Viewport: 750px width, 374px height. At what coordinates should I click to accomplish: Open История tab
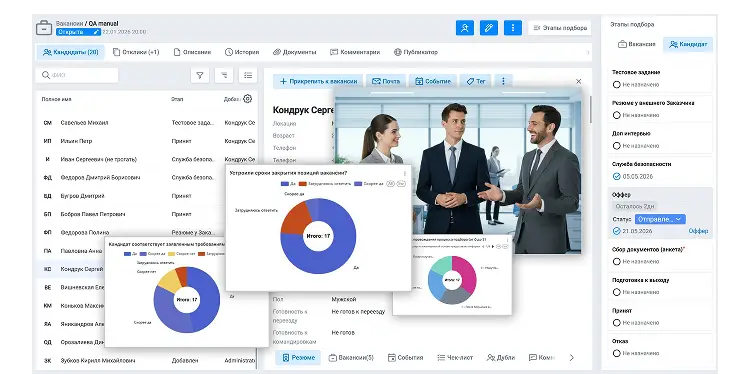point(242,52)
